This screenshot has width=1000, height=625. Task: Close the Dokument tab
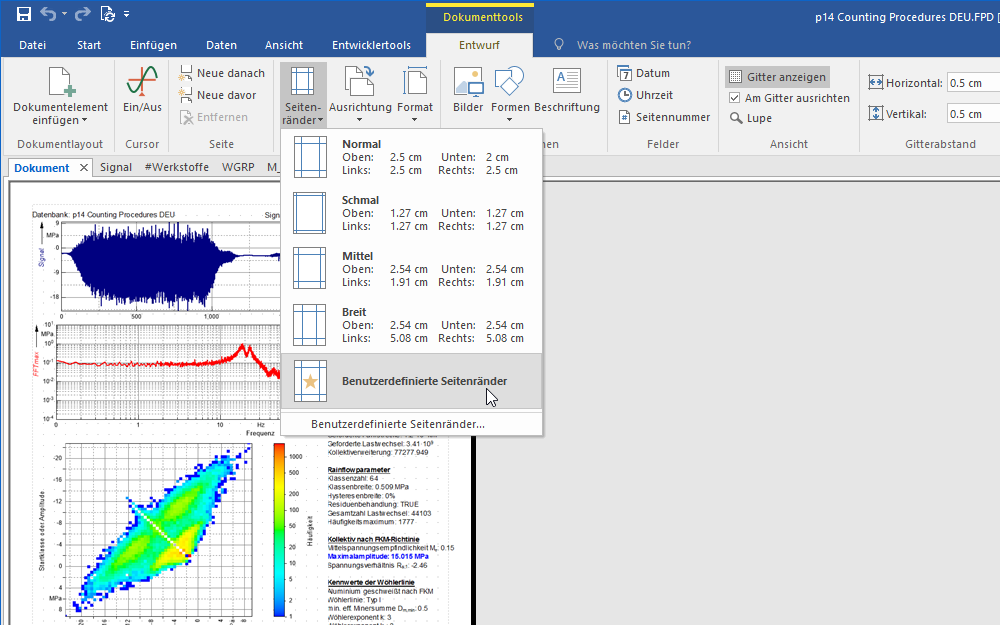[x=84, y=167]
